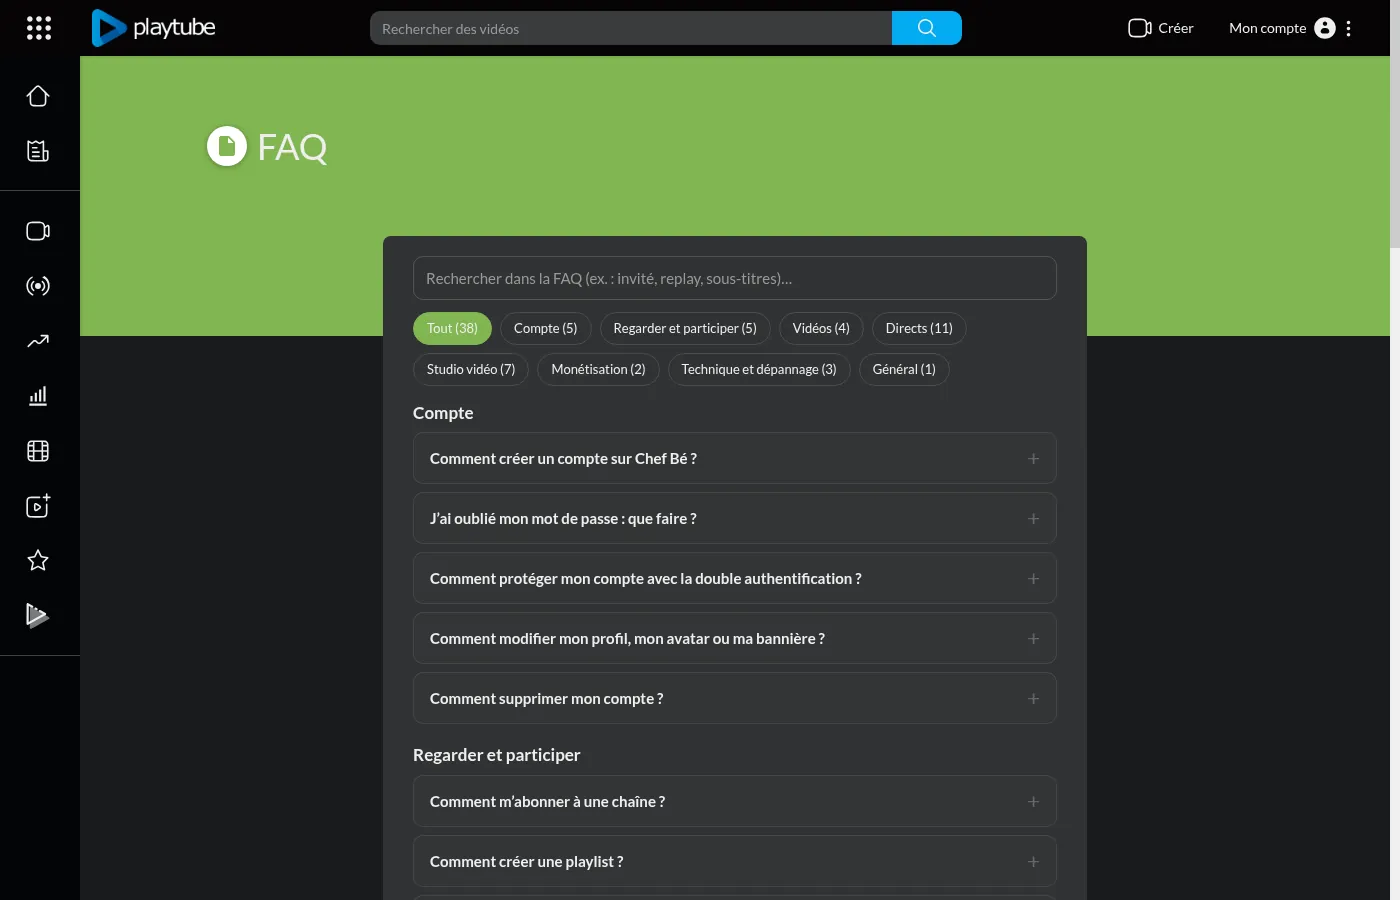The image size is (1400, 900).
Task: Open live broadcasts sidebar icon
Action: tap(38, 286)
